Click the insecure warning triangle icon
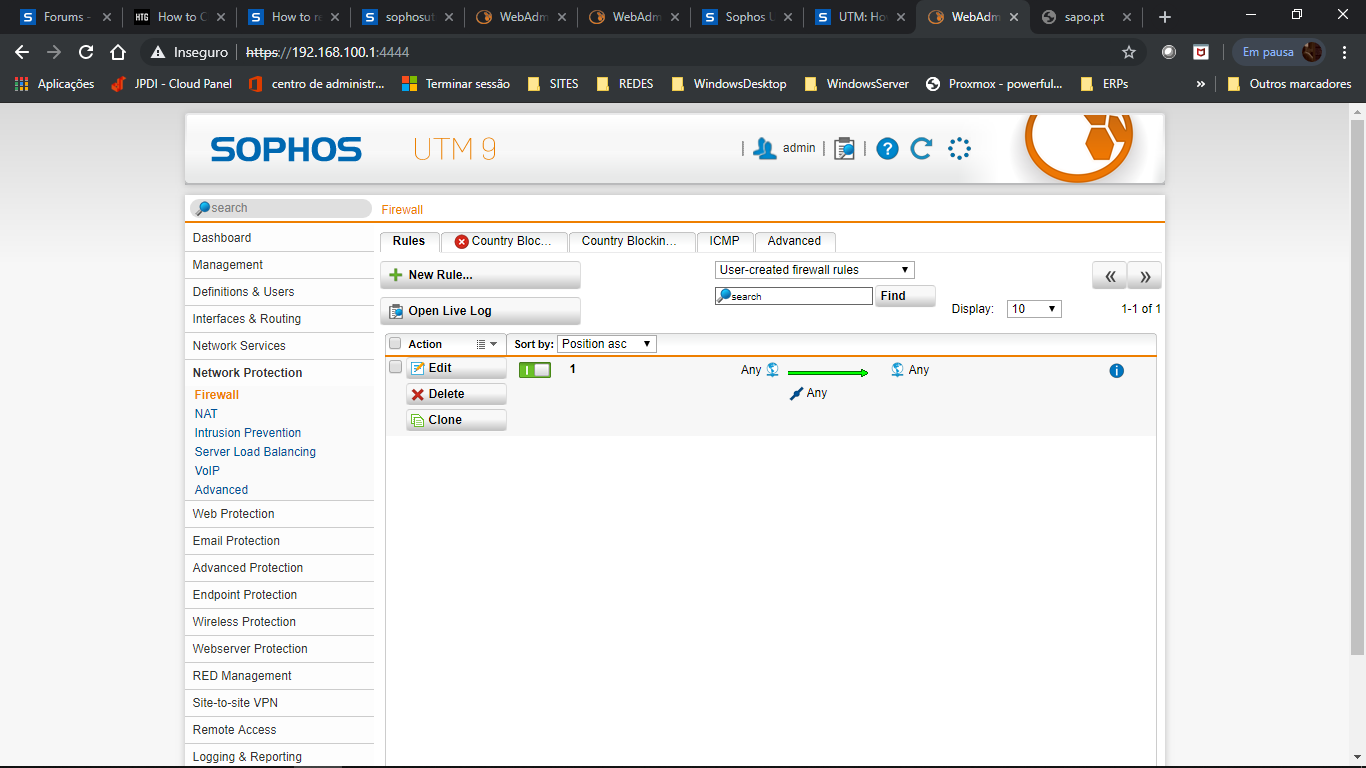Viewport: 1366px width, 768px height. [158, 52]
